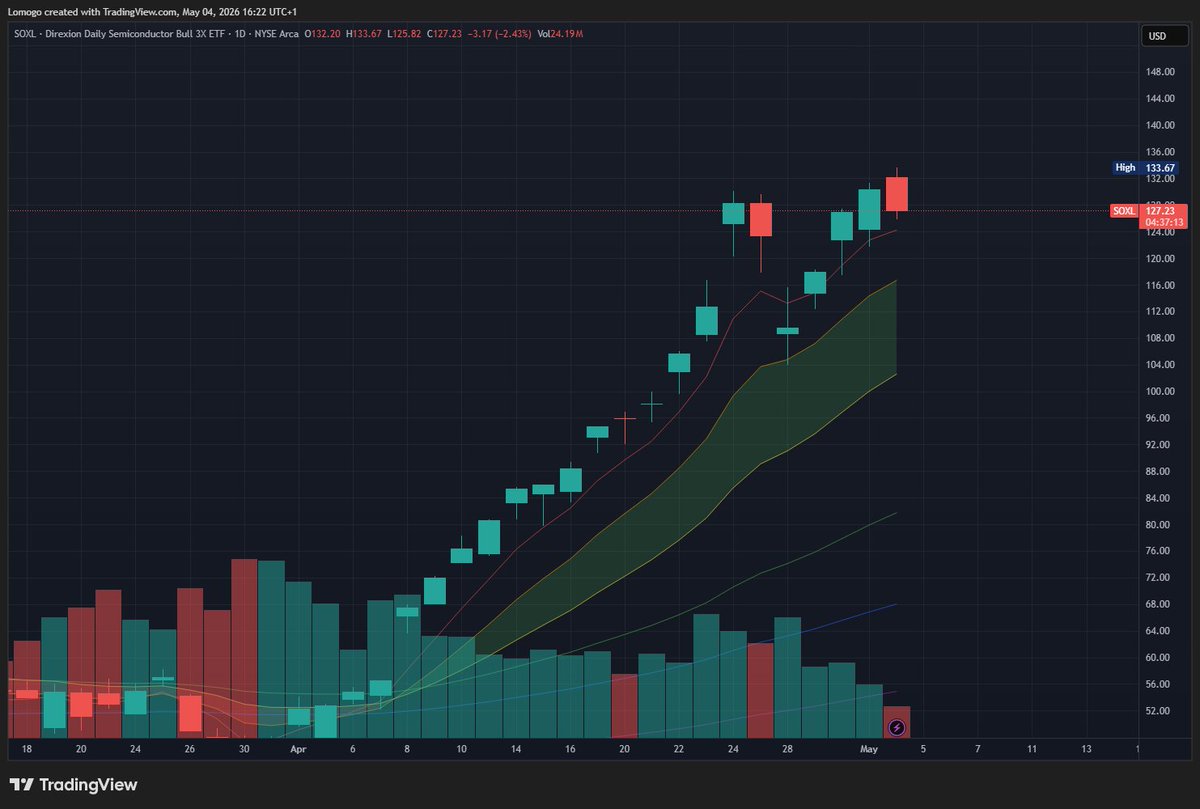Click the 18 date label on time axis

(27, 748)
